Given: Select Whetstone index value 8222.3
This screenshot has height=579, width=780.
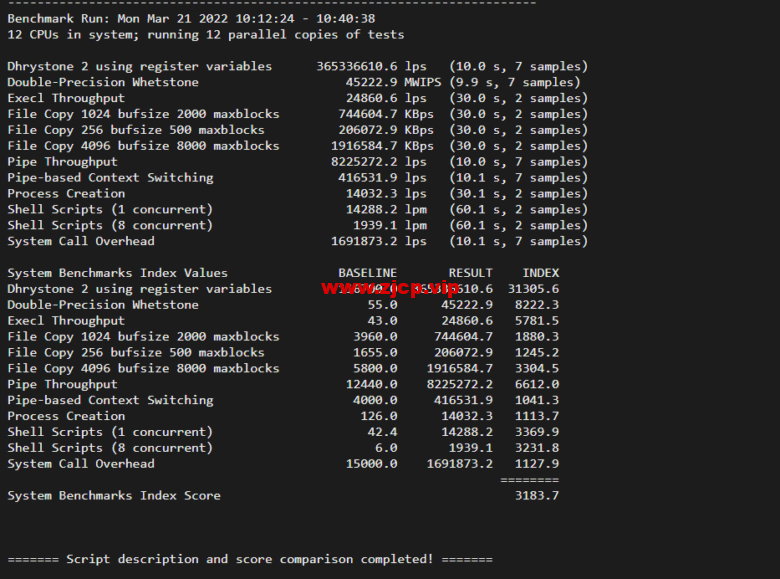Looking at the screenshot, I should click(537, 305).
